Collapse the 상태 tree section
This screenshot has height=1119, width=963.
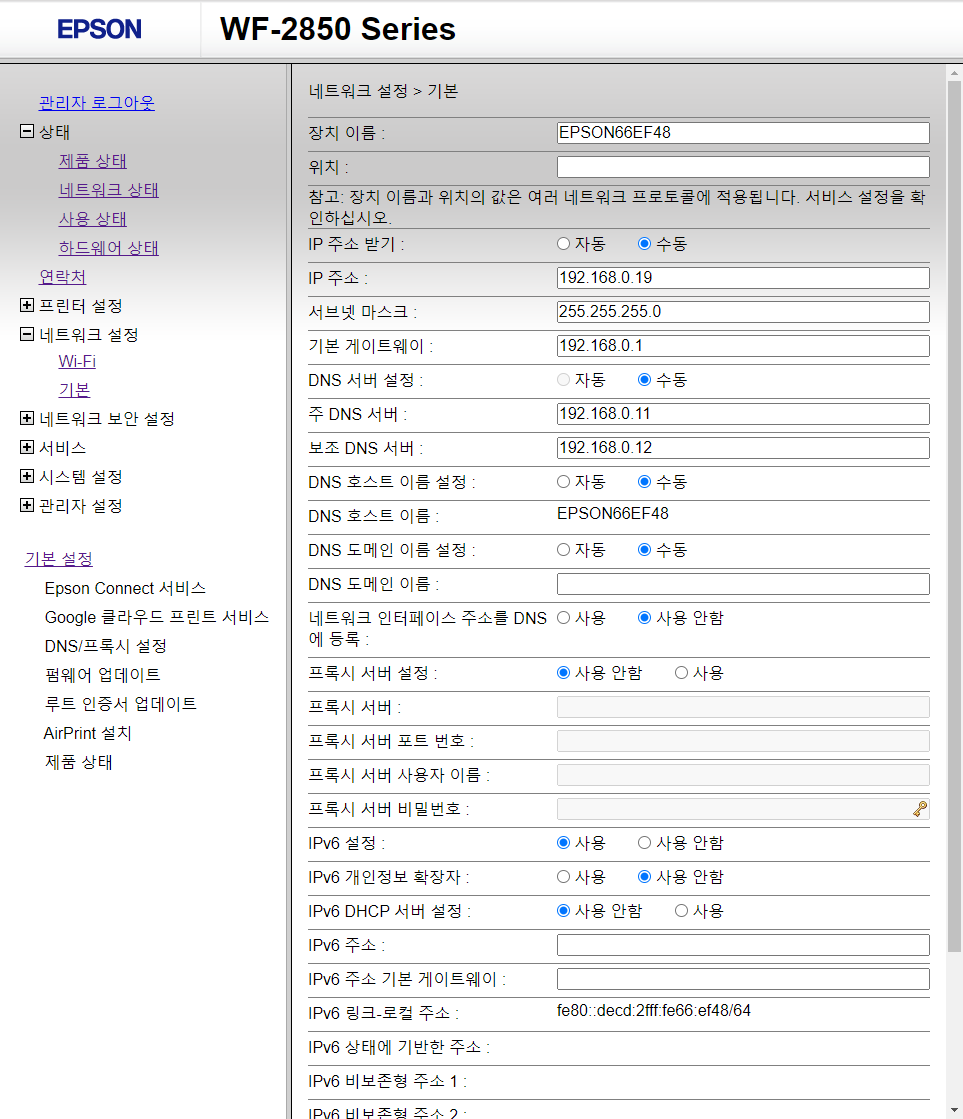click(27, 131)
